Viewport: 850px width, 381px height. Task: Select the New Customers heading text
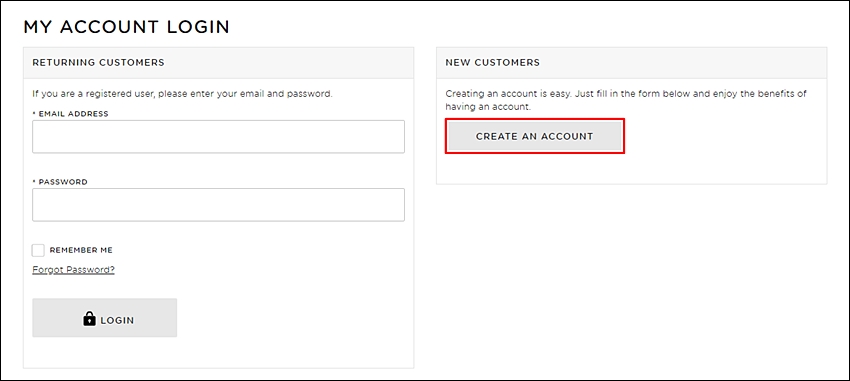(493, 62)
